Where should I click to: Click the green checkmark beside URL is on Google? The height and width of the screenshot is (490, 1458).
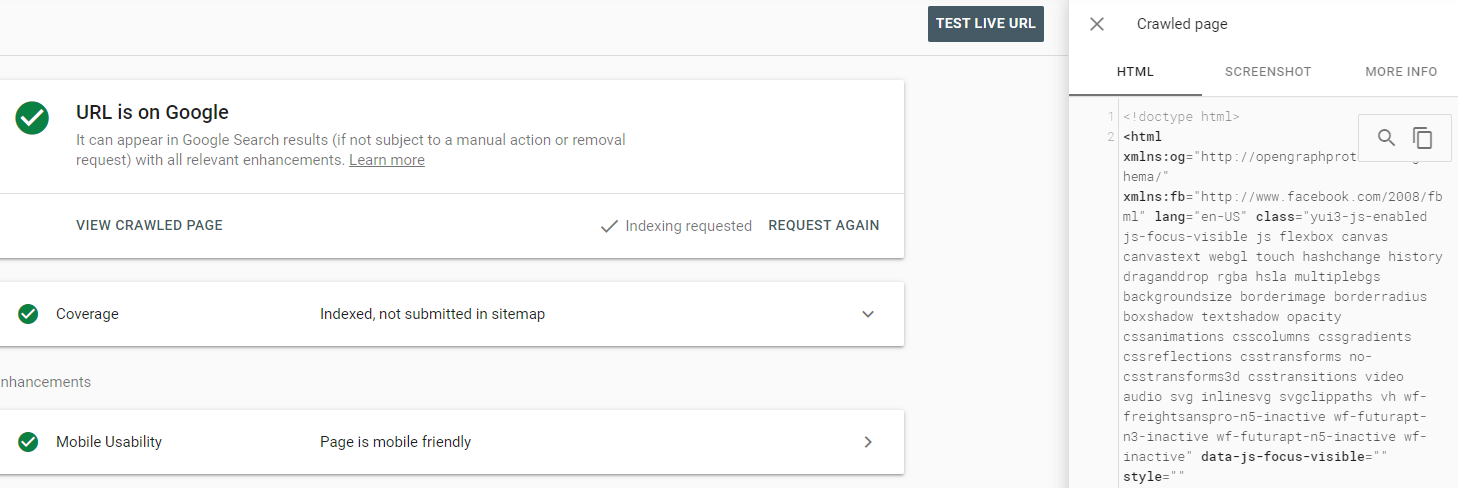[x=32, y=118]
